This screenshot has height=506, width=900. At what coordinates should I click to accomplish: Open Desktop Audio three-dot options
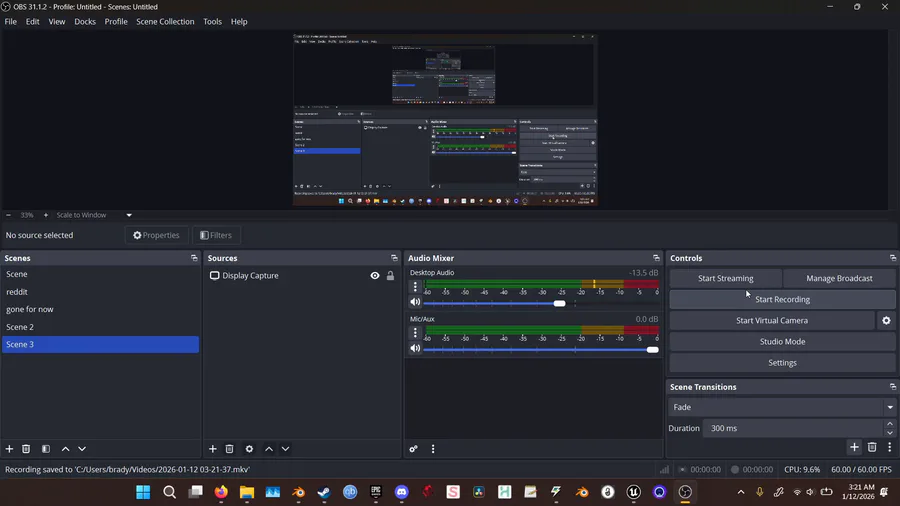415,286
